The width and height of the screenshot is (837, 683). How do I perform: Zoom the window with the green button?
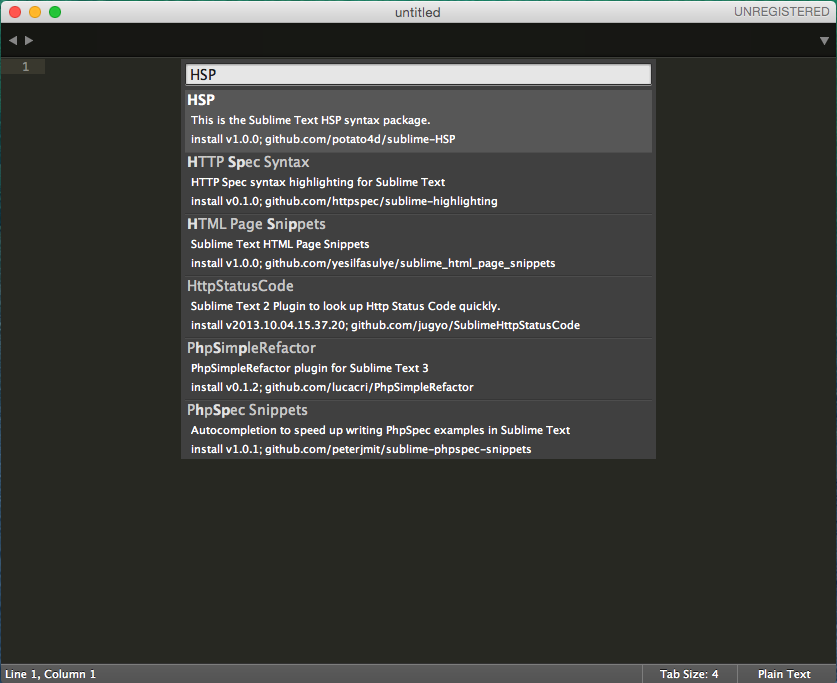click(55, 12)
